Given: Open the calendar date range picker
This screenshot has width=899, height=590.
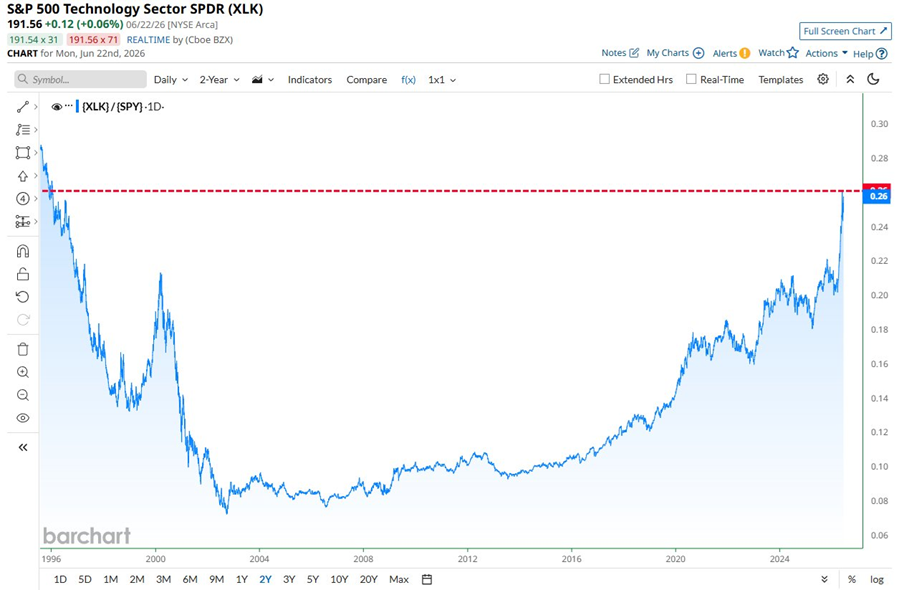Looking at the screenshot, I should (427, 579).
